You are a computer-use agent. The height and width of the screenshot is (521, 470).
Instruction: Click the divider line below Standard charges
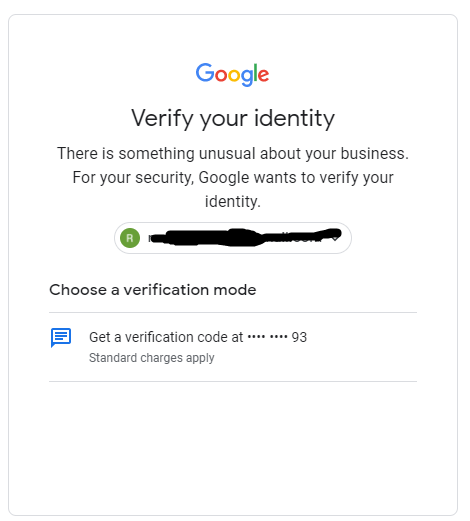point(233,381)
